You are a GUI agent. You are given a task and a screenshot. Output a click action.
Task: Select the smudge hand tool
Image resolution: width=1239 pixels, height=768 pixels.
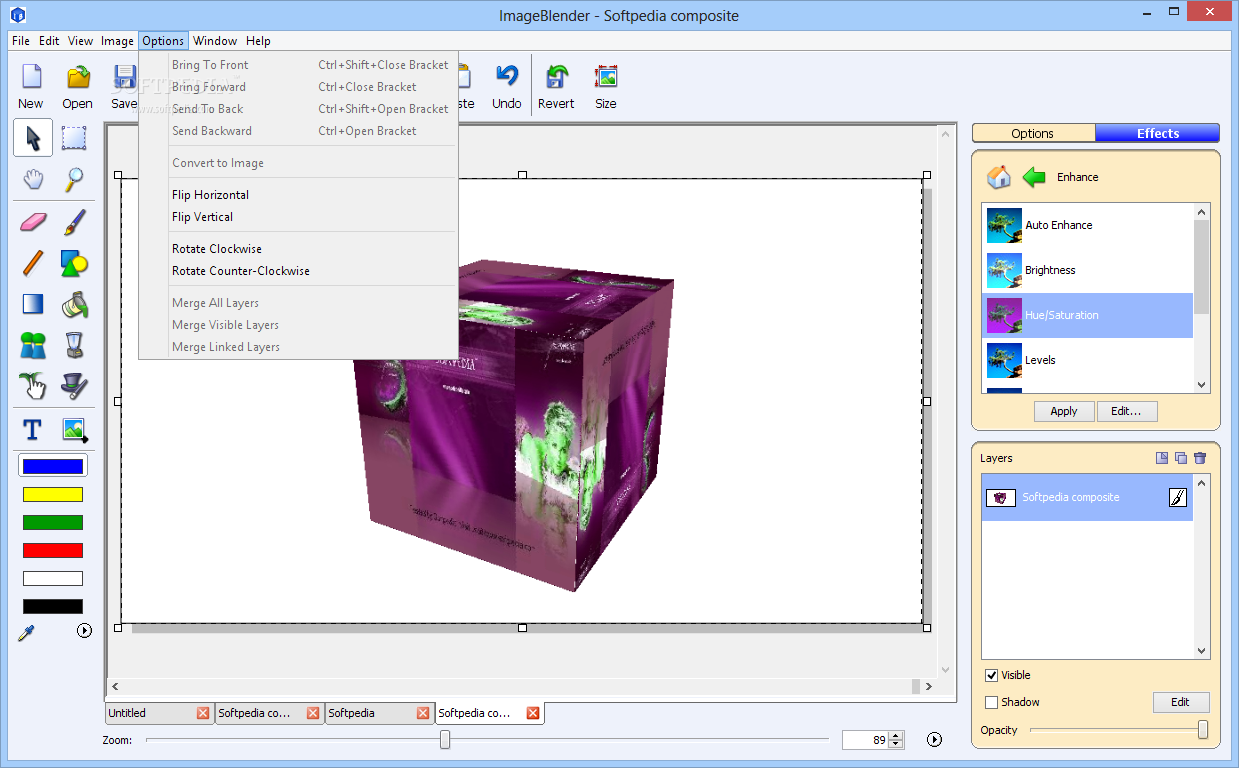(x=33, y=386)
